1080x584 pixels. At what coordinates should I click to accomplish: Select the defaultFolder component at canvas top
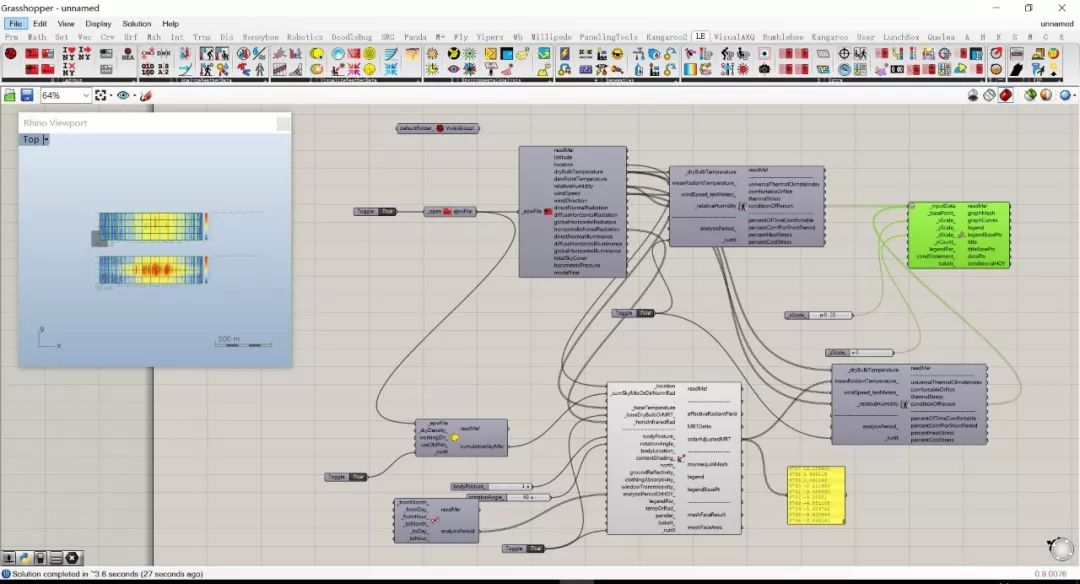tap(437, 128)
